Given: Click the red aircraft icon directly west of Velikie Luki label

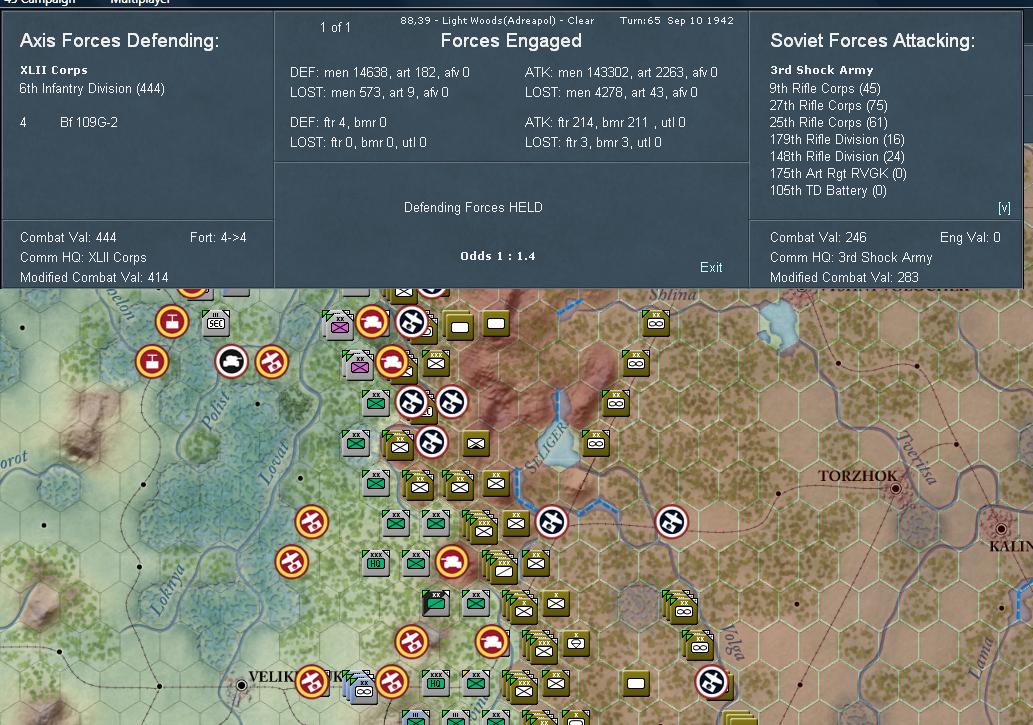Looking at the screenshot, I should [311, 682].
